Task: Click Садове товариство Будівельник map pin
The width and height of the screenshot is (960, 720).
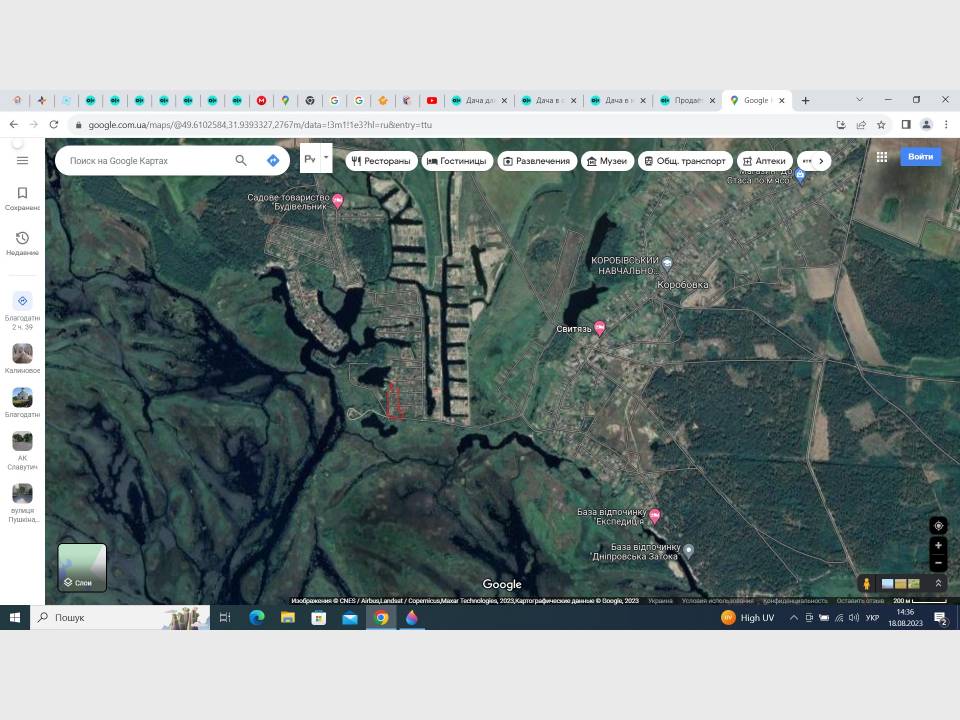Action: pyautogui.click(x=337, y=201)
